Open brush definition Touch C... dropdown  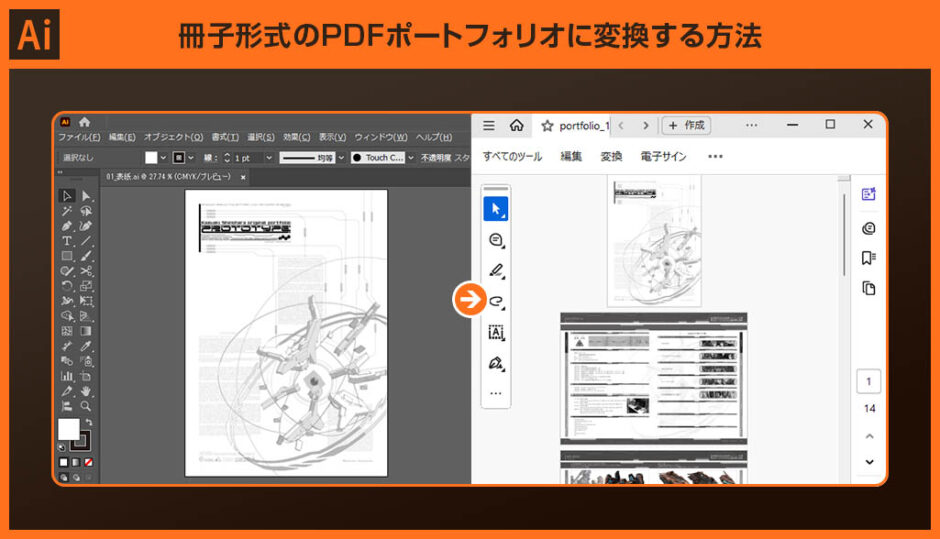[411, 158]
